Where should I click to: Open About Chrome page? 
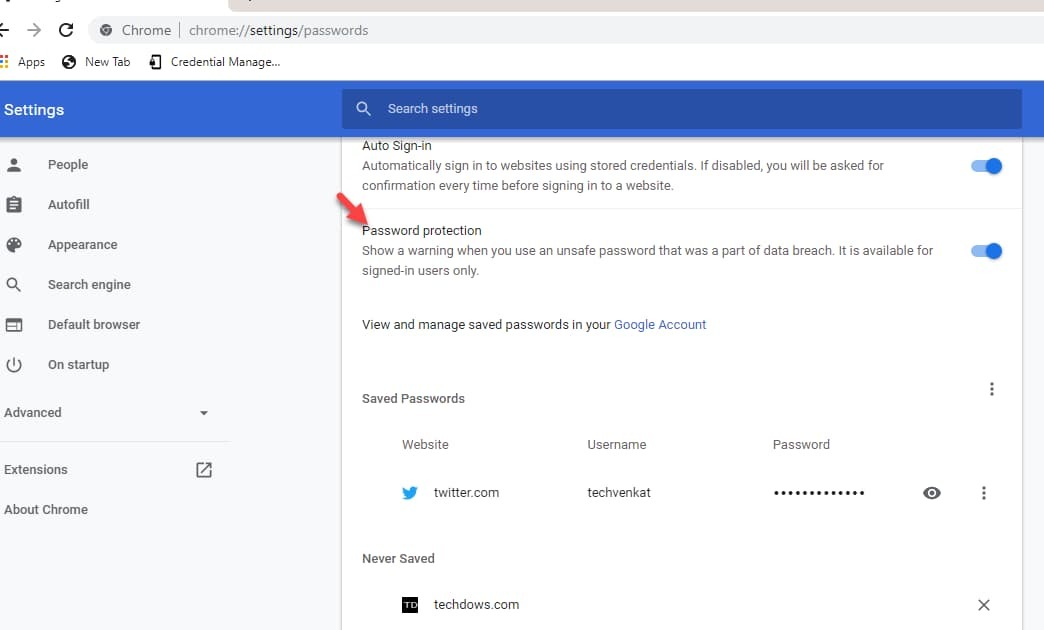(46, 510)
